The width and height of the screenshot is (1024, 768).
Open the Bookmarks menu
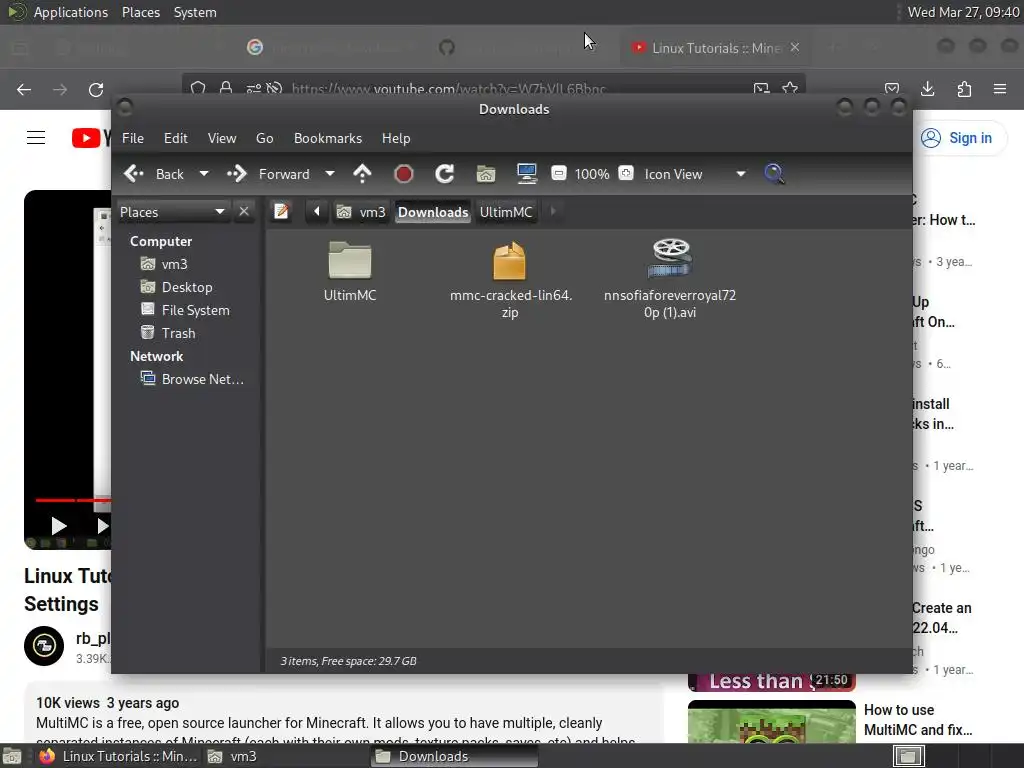pos(328,138)
